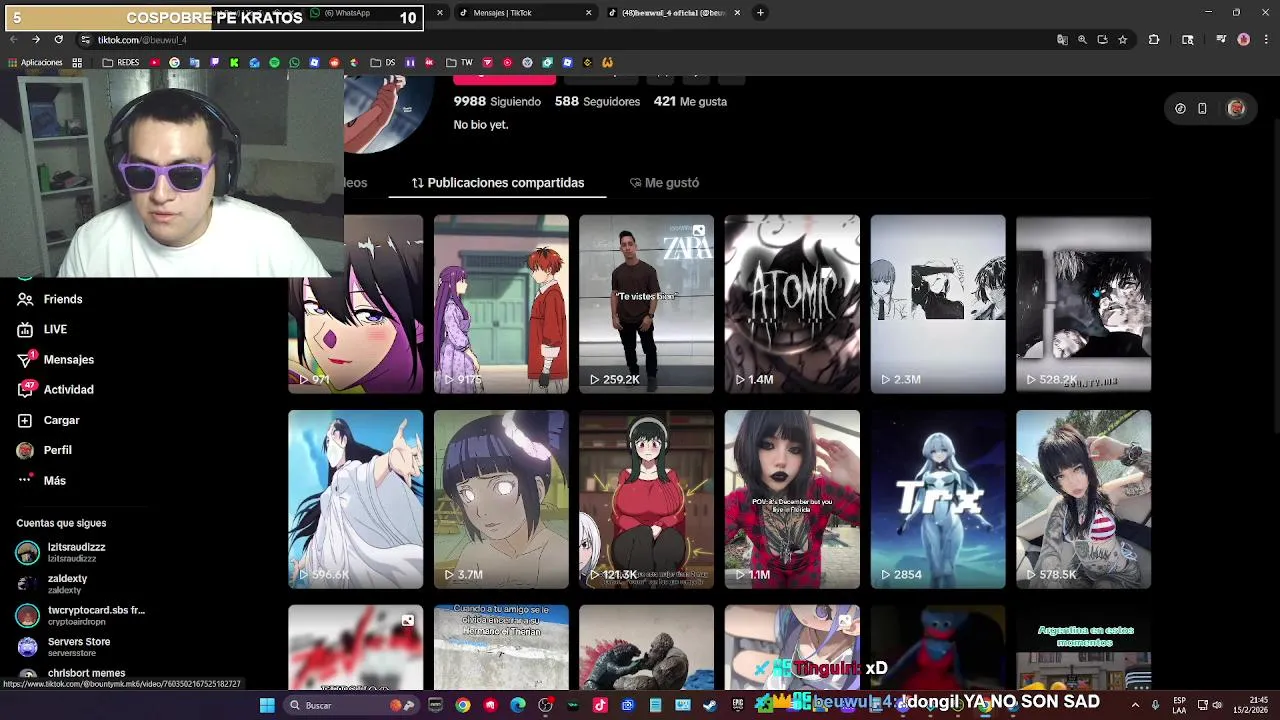View site information icon in address bar

tap(85, 40)
